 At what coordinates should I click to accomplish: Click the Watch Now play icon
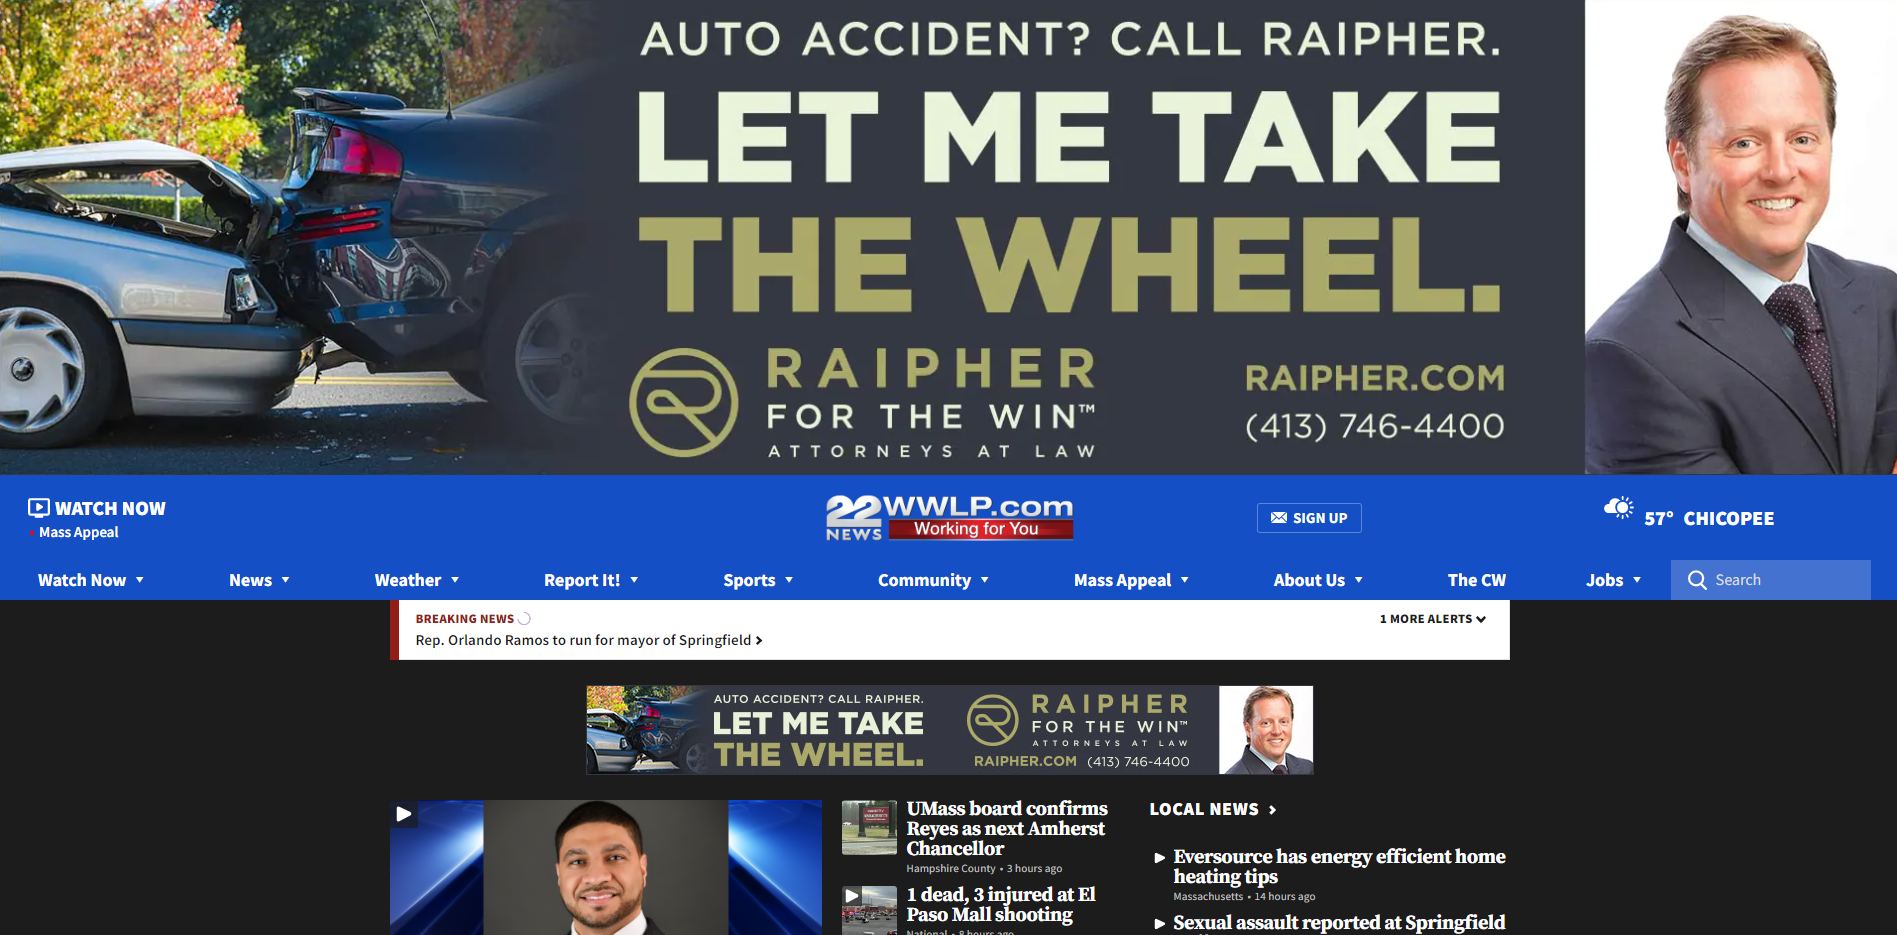(x=38, y=507)
